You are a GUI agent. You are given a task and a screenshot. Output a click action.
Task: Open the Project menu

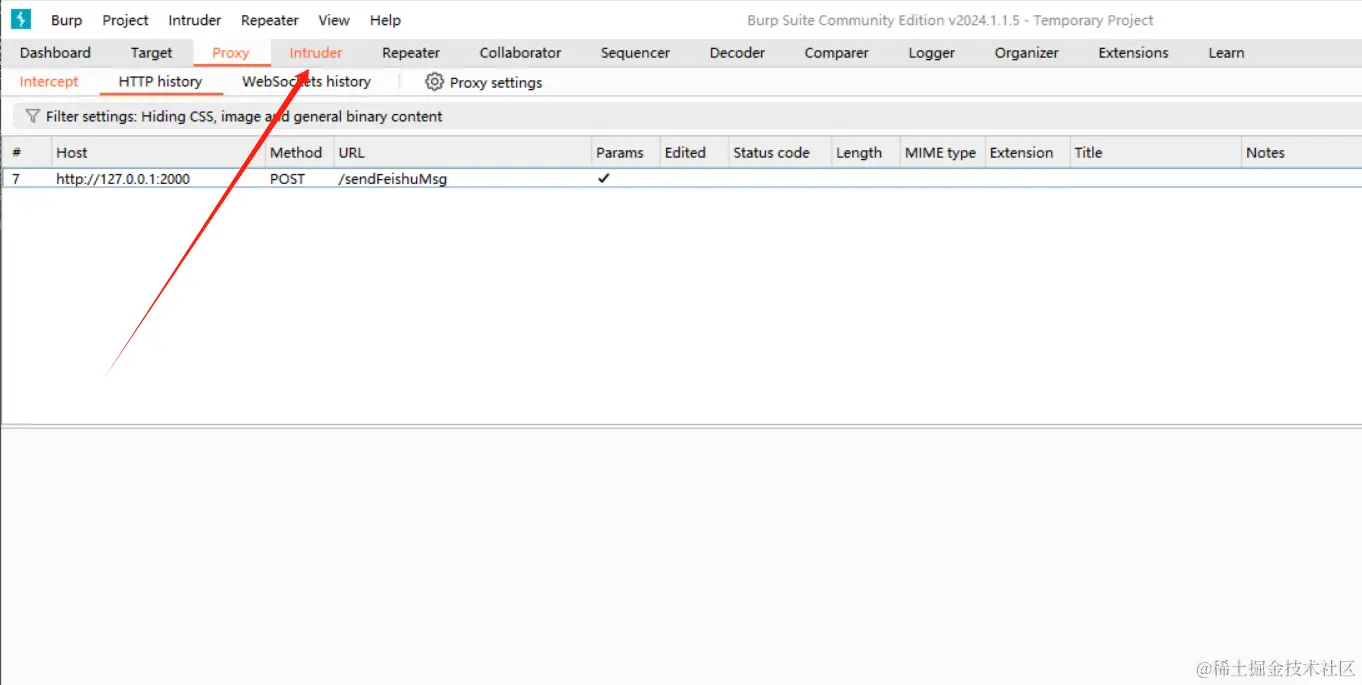click(x=125, y=20)
